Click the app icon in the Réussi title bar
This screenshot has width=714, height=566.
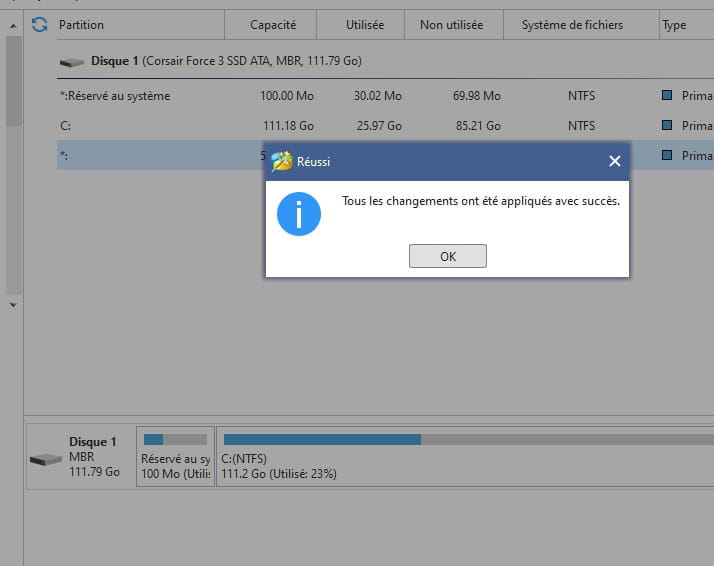(281, 161)
